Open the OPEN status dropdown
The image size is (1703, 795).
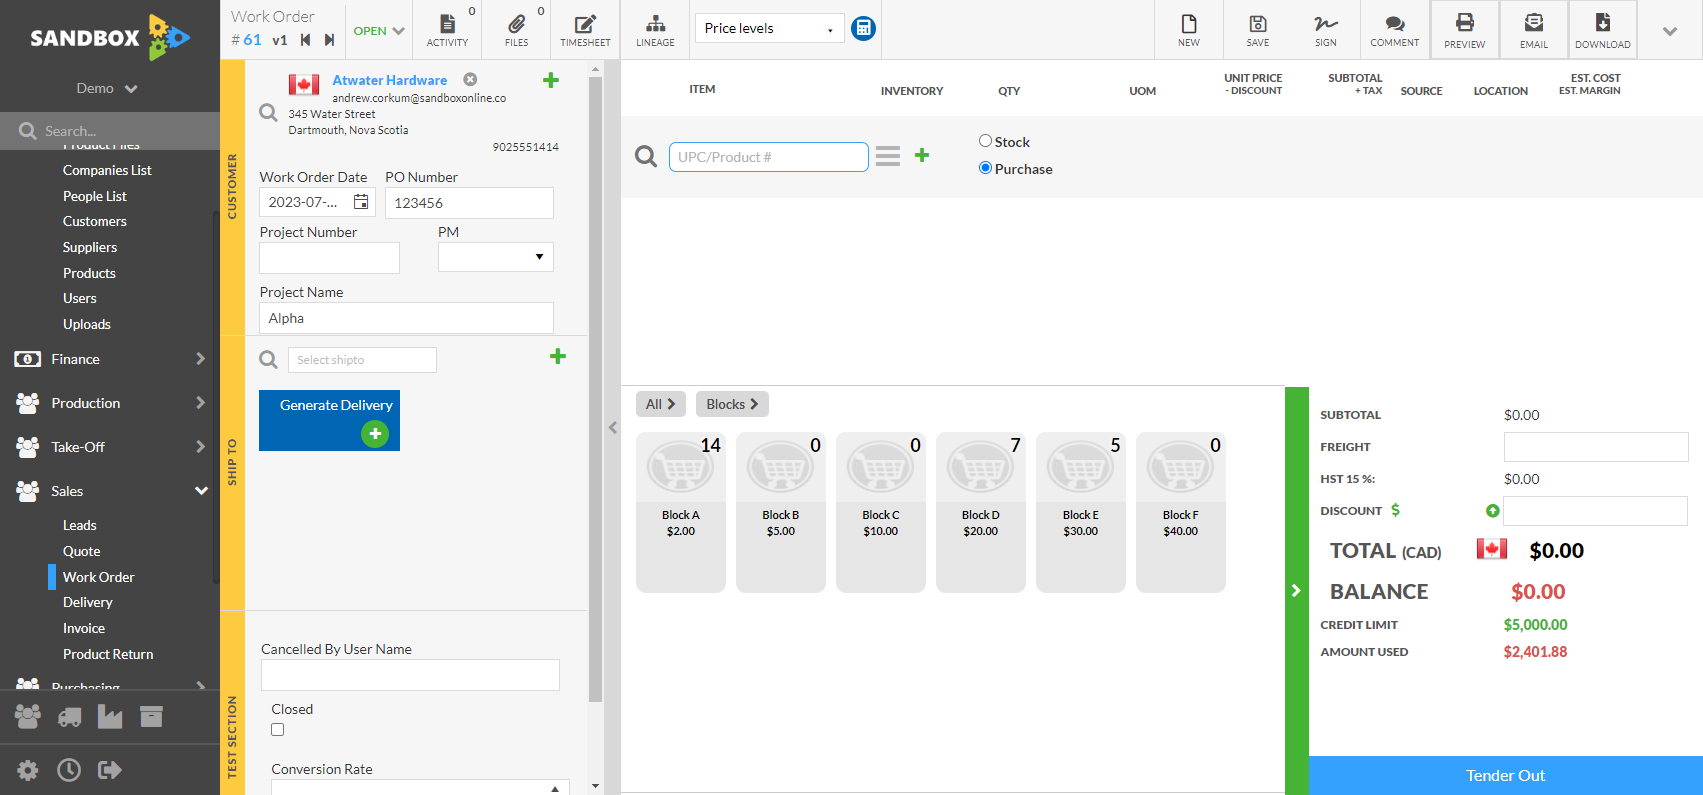379,31
